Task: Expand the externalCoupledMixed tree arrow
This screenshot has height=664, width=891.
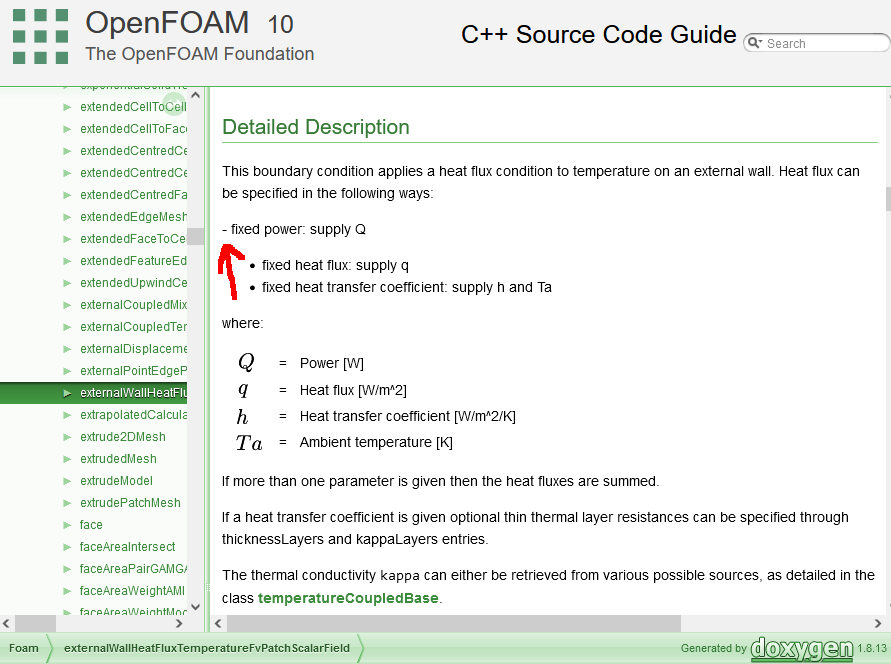Action: 67,305
